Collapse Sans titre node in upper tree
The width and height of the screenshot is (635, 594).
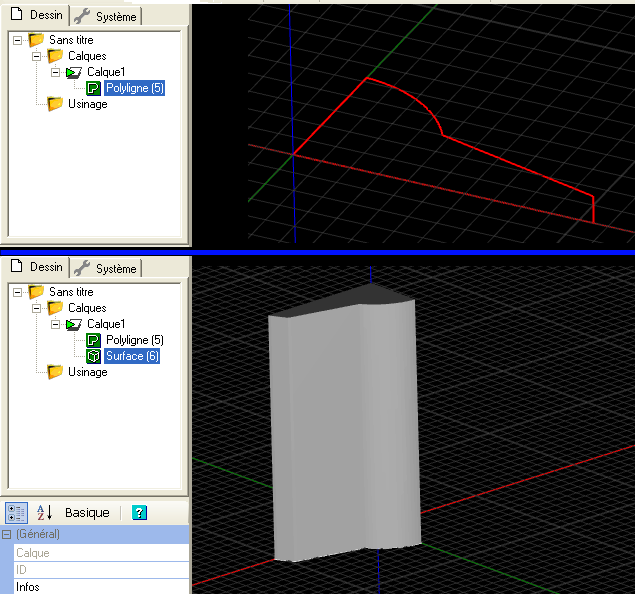click(x=17, y=40)
